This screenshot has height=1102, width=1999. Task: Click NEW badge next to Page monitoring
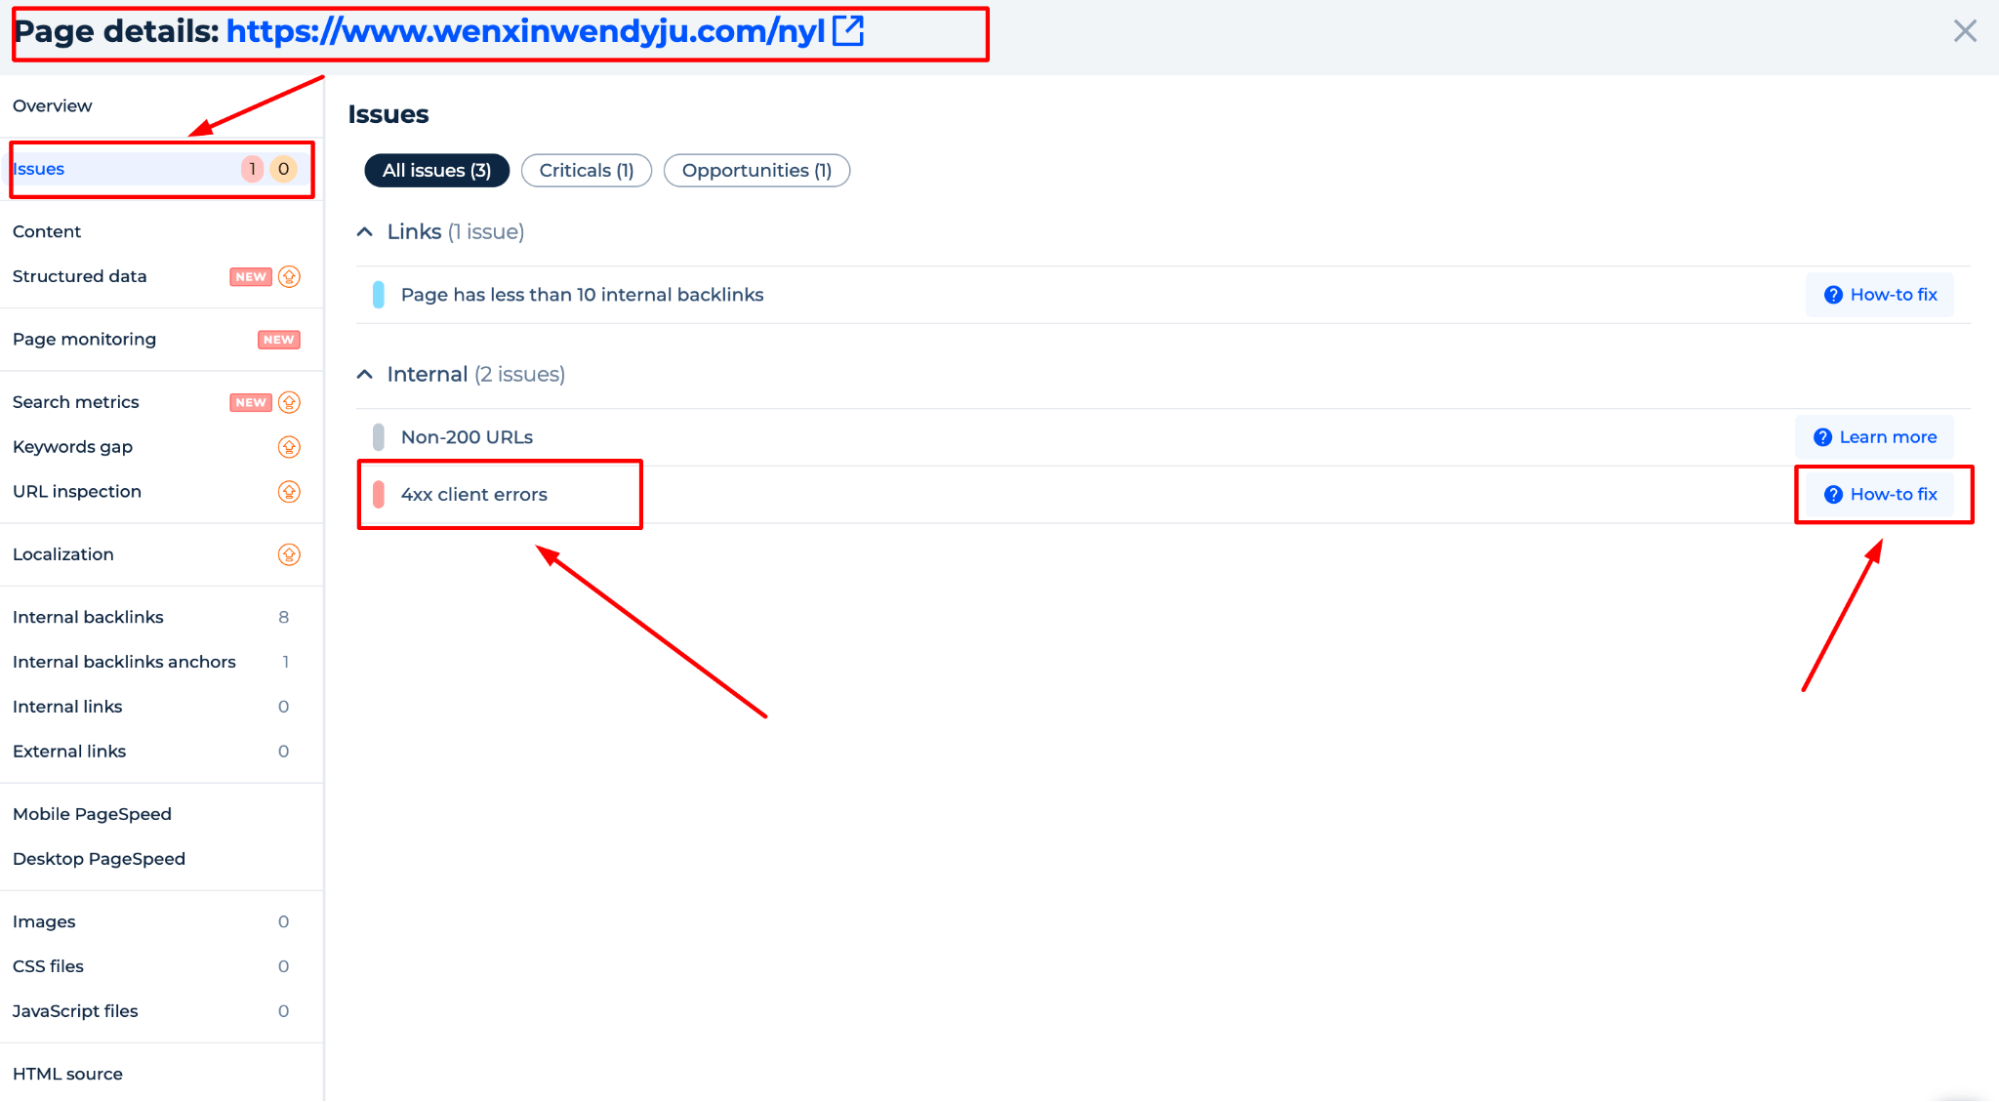click(279, 340)
